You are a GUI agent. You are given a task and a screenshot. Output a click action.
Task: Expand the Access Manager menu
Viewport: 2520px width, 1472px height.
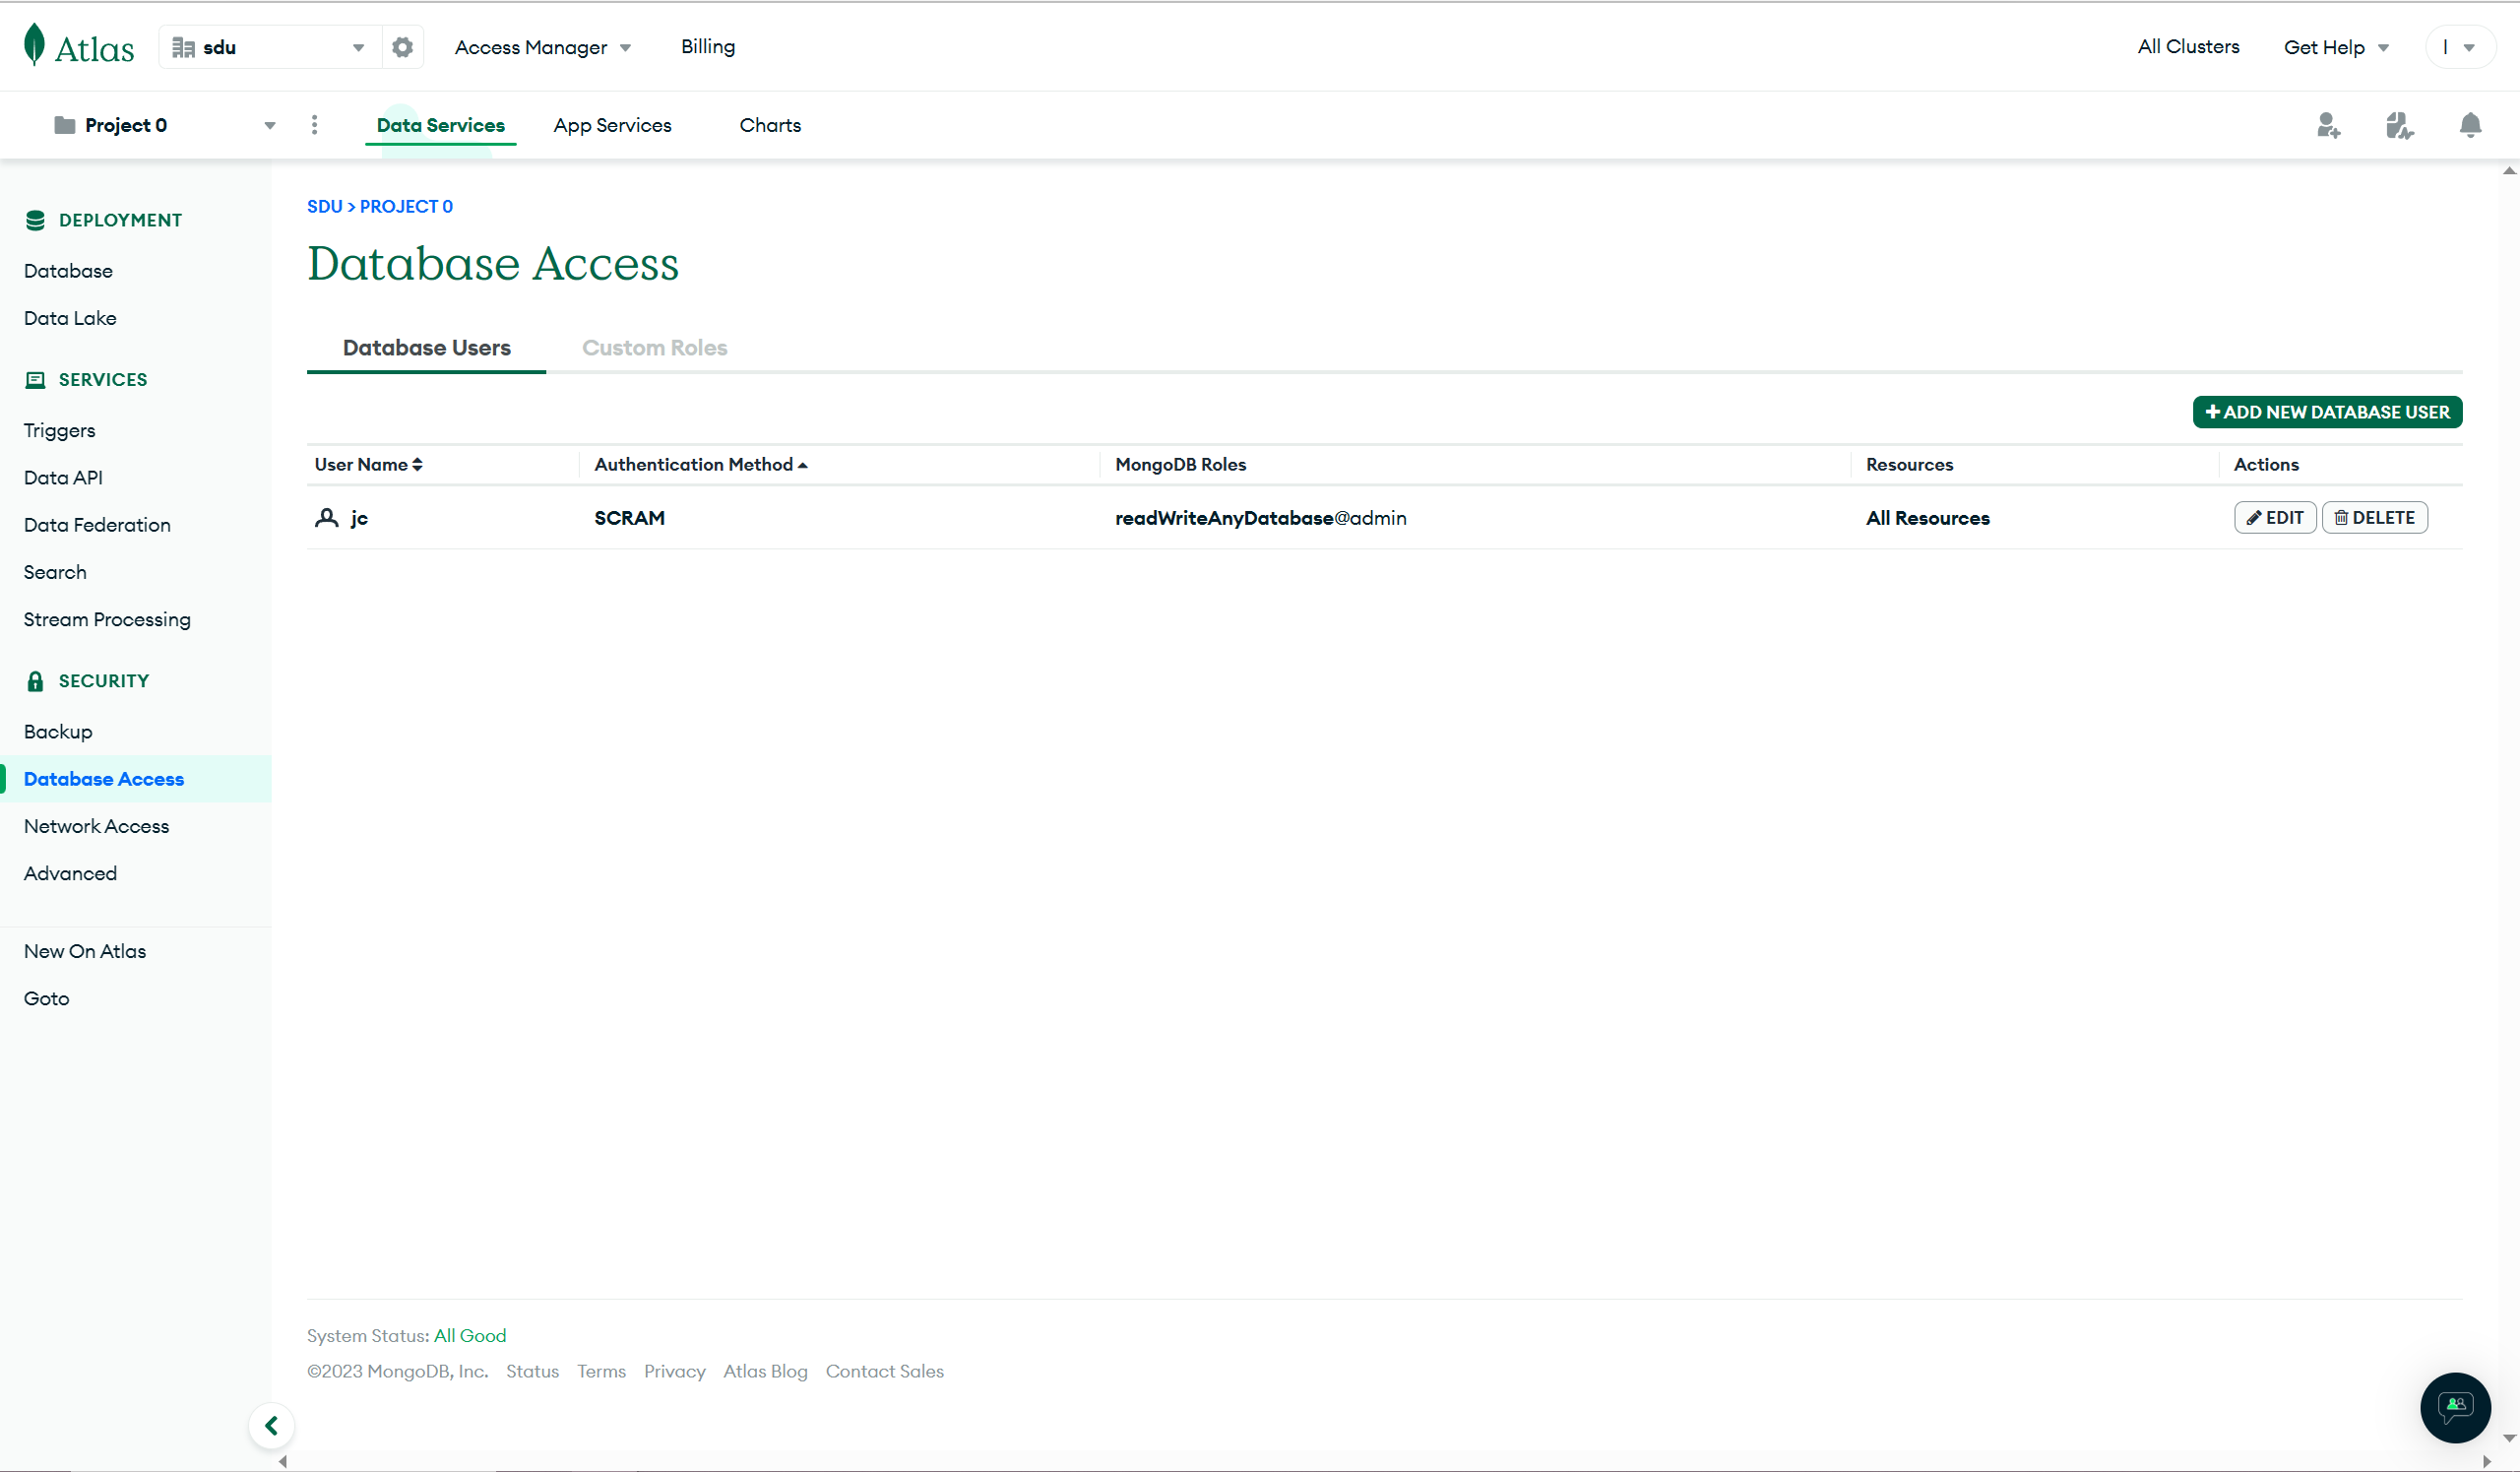coord(542,47)
